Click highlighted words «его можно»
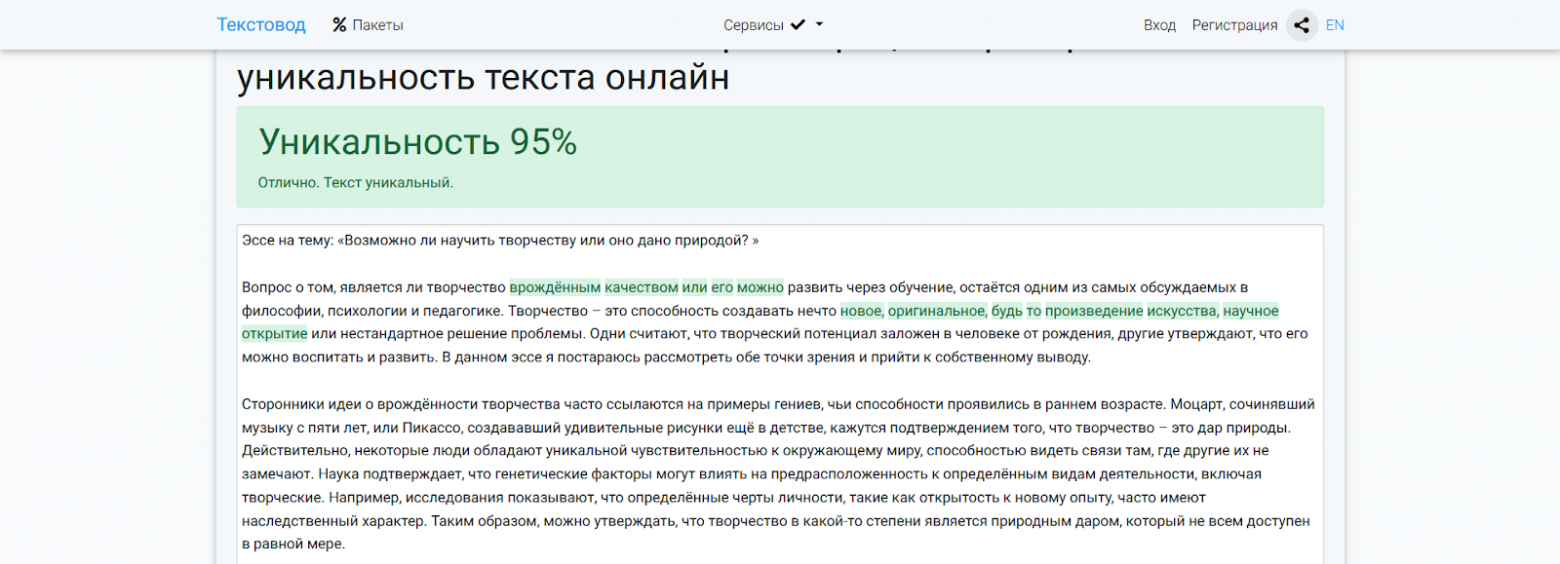Screen dimensions: 1560x564 [x=747, y=287]
